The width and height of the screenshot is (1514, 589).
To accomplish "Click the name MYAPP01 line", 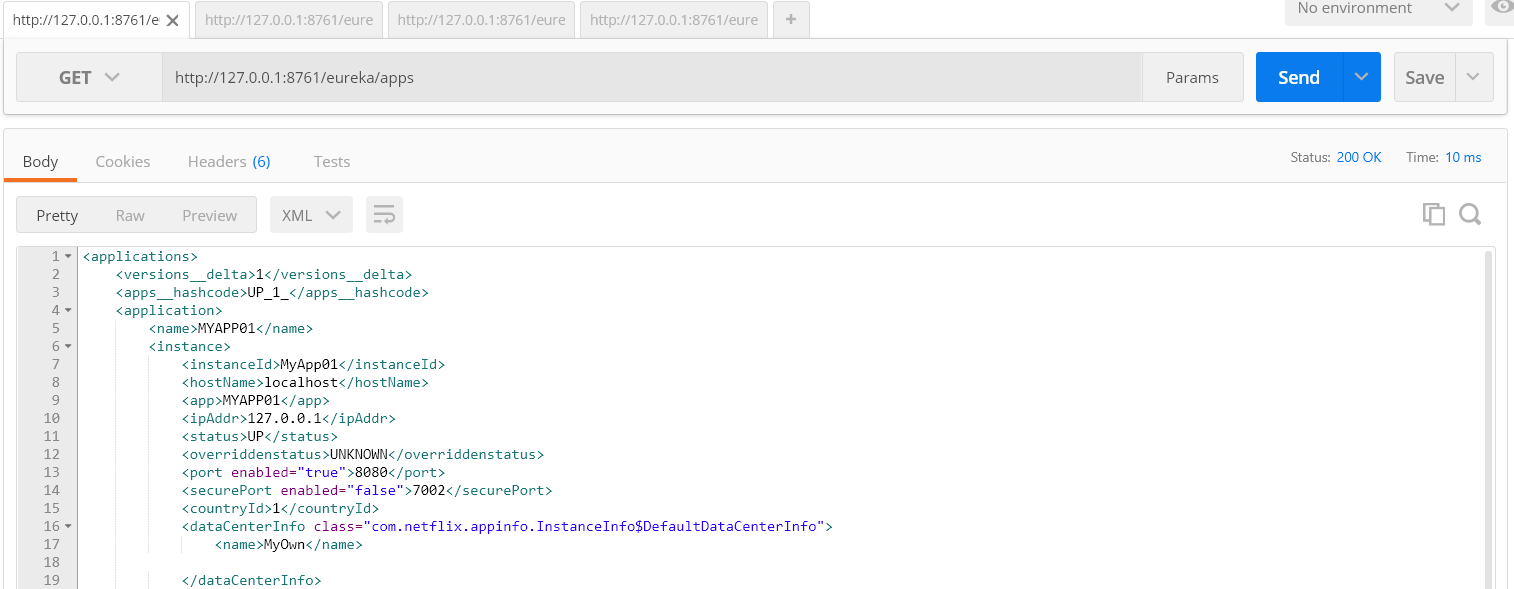I will 231,329.
